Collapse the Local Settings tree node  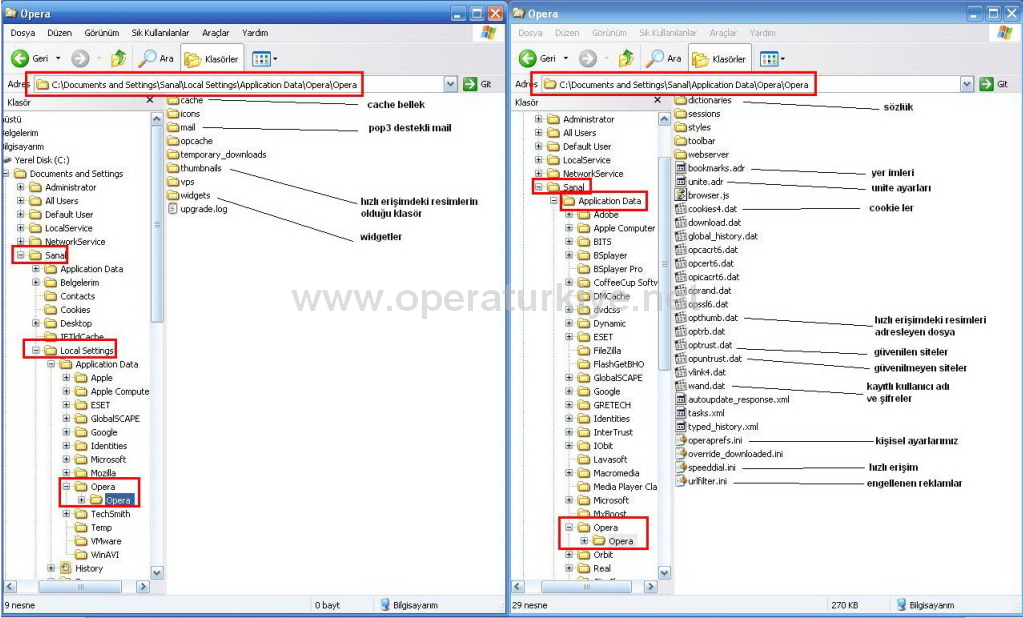[x=37, y=351]
